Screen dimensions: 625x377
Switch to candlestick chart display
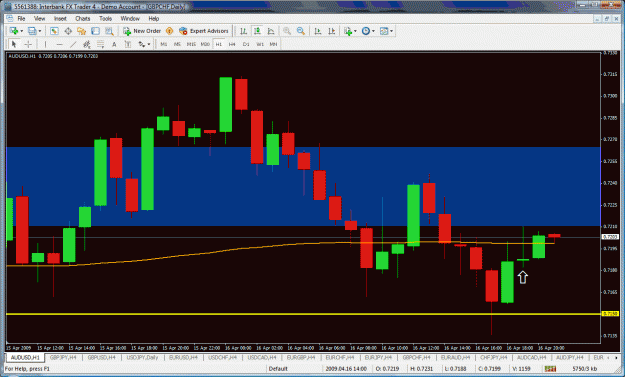(257, 31)
